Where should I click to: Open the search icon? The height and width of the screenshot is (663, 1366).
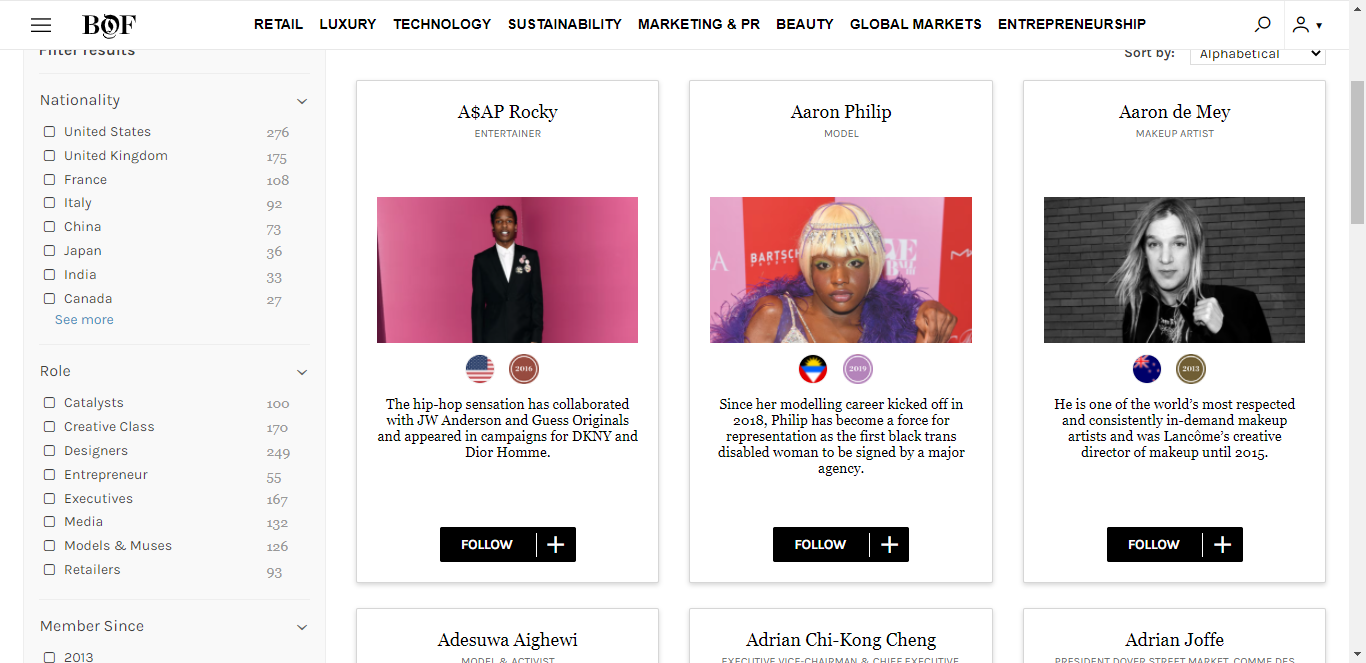[1262, 24]
